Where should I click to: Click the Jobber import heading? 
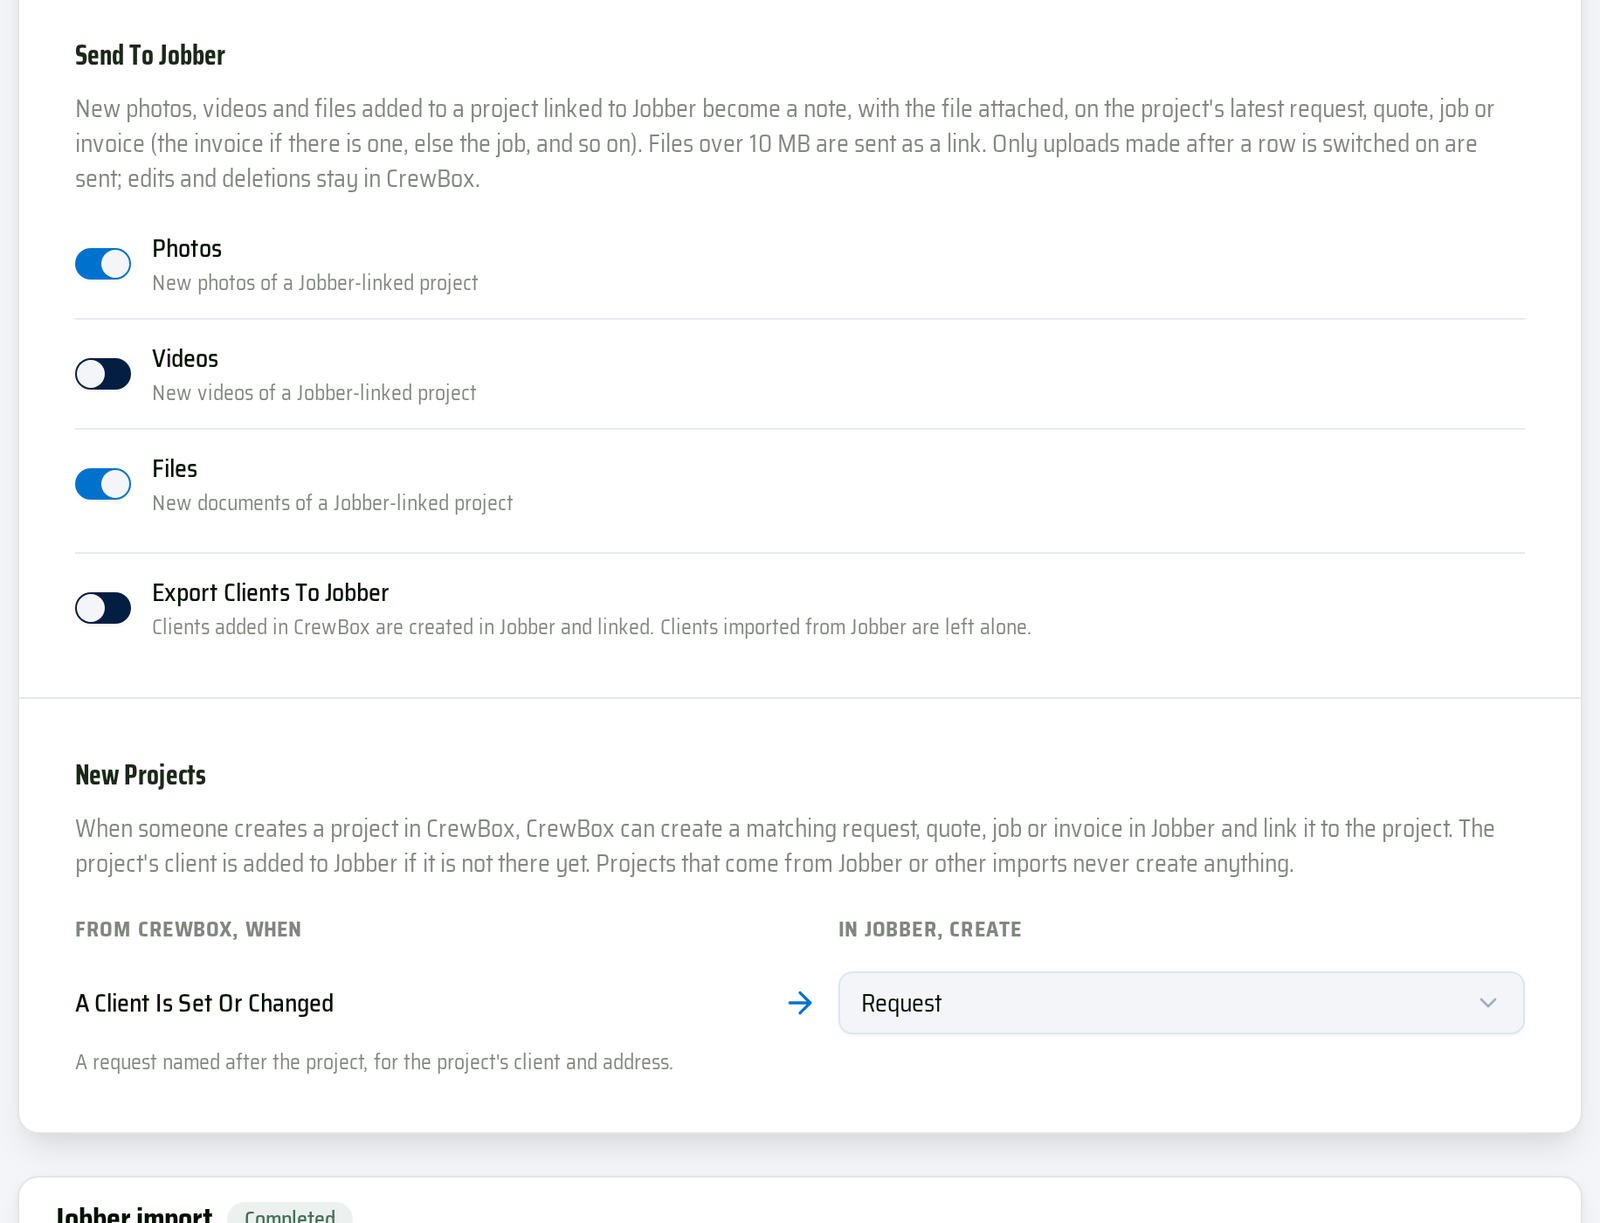click(134, 1214)
